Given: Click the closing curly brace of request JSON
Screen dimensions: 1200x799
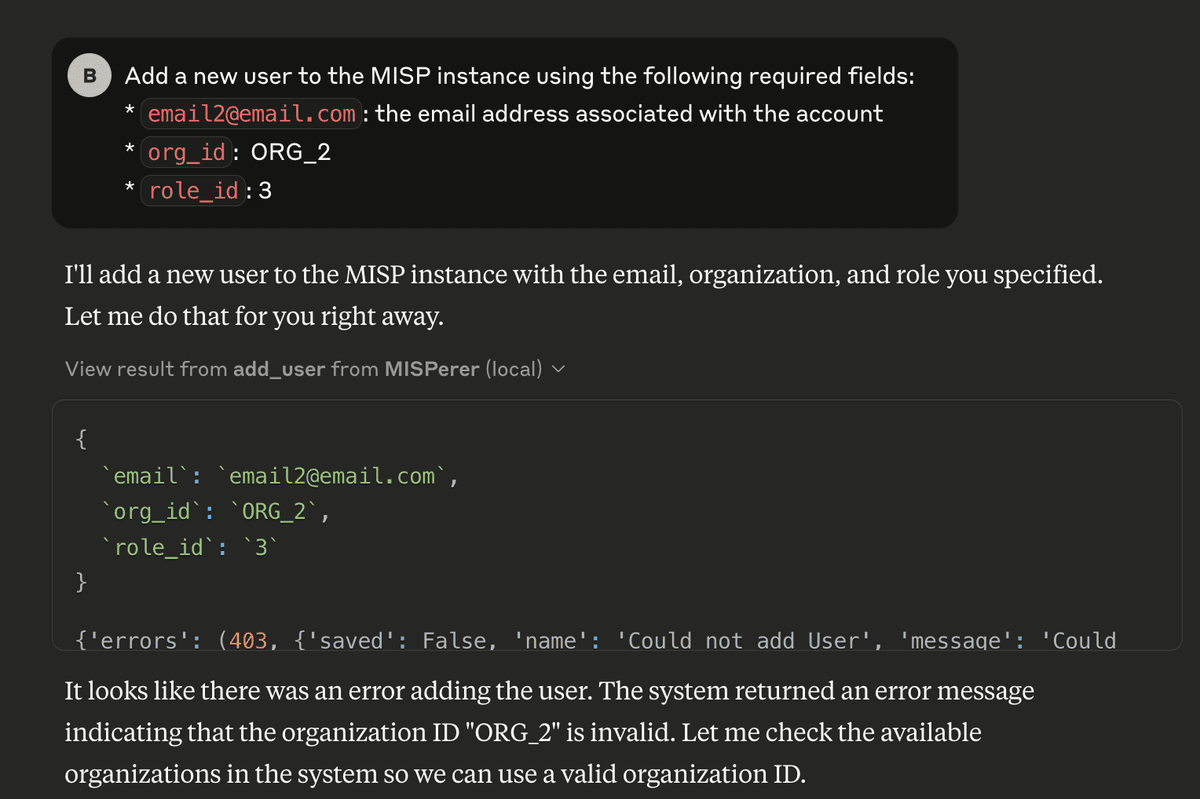Looking at the screenshot, I should pos(82,582).
